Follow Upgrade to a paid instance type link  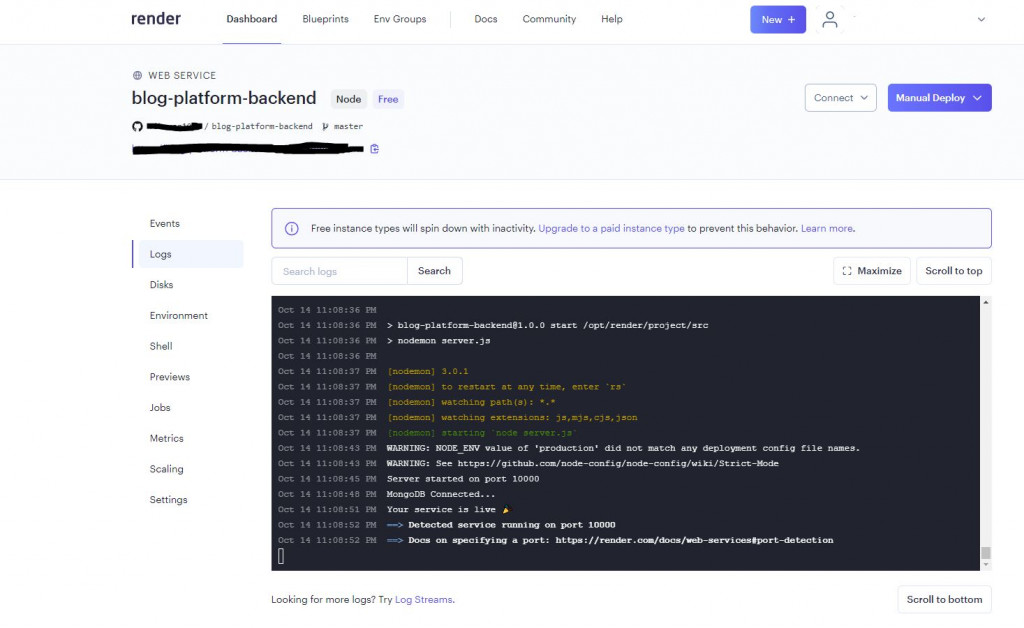click(611, 228)
